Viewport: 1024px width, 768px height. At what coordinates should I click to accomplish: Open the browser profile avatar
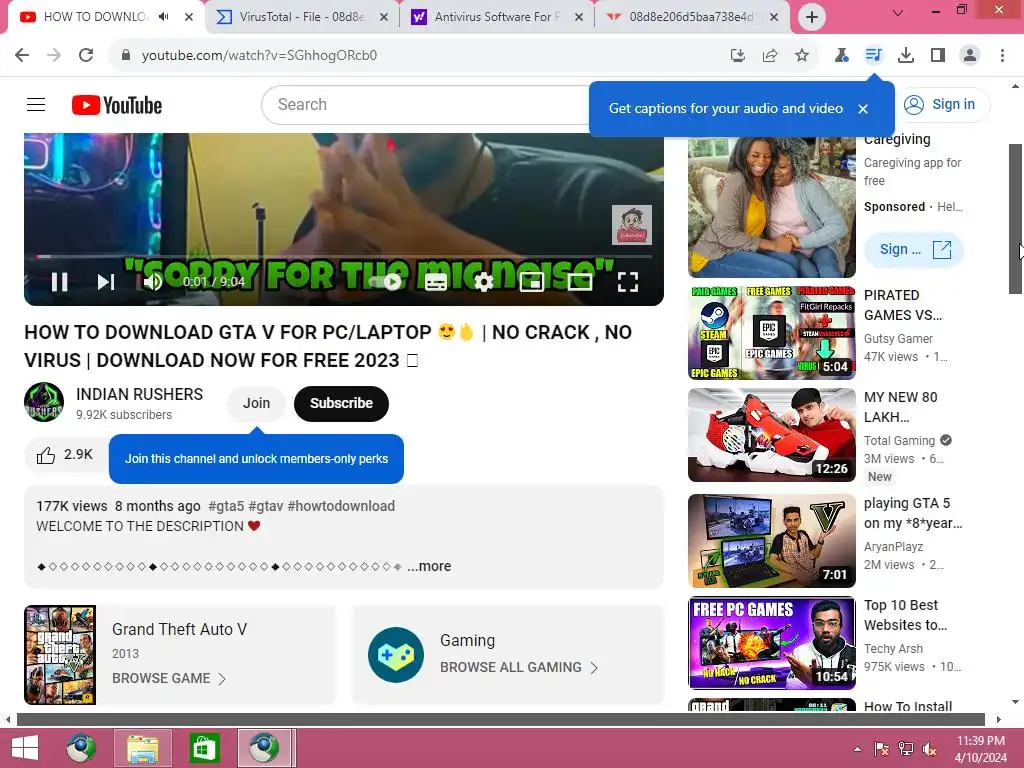[x=970, y=56]
